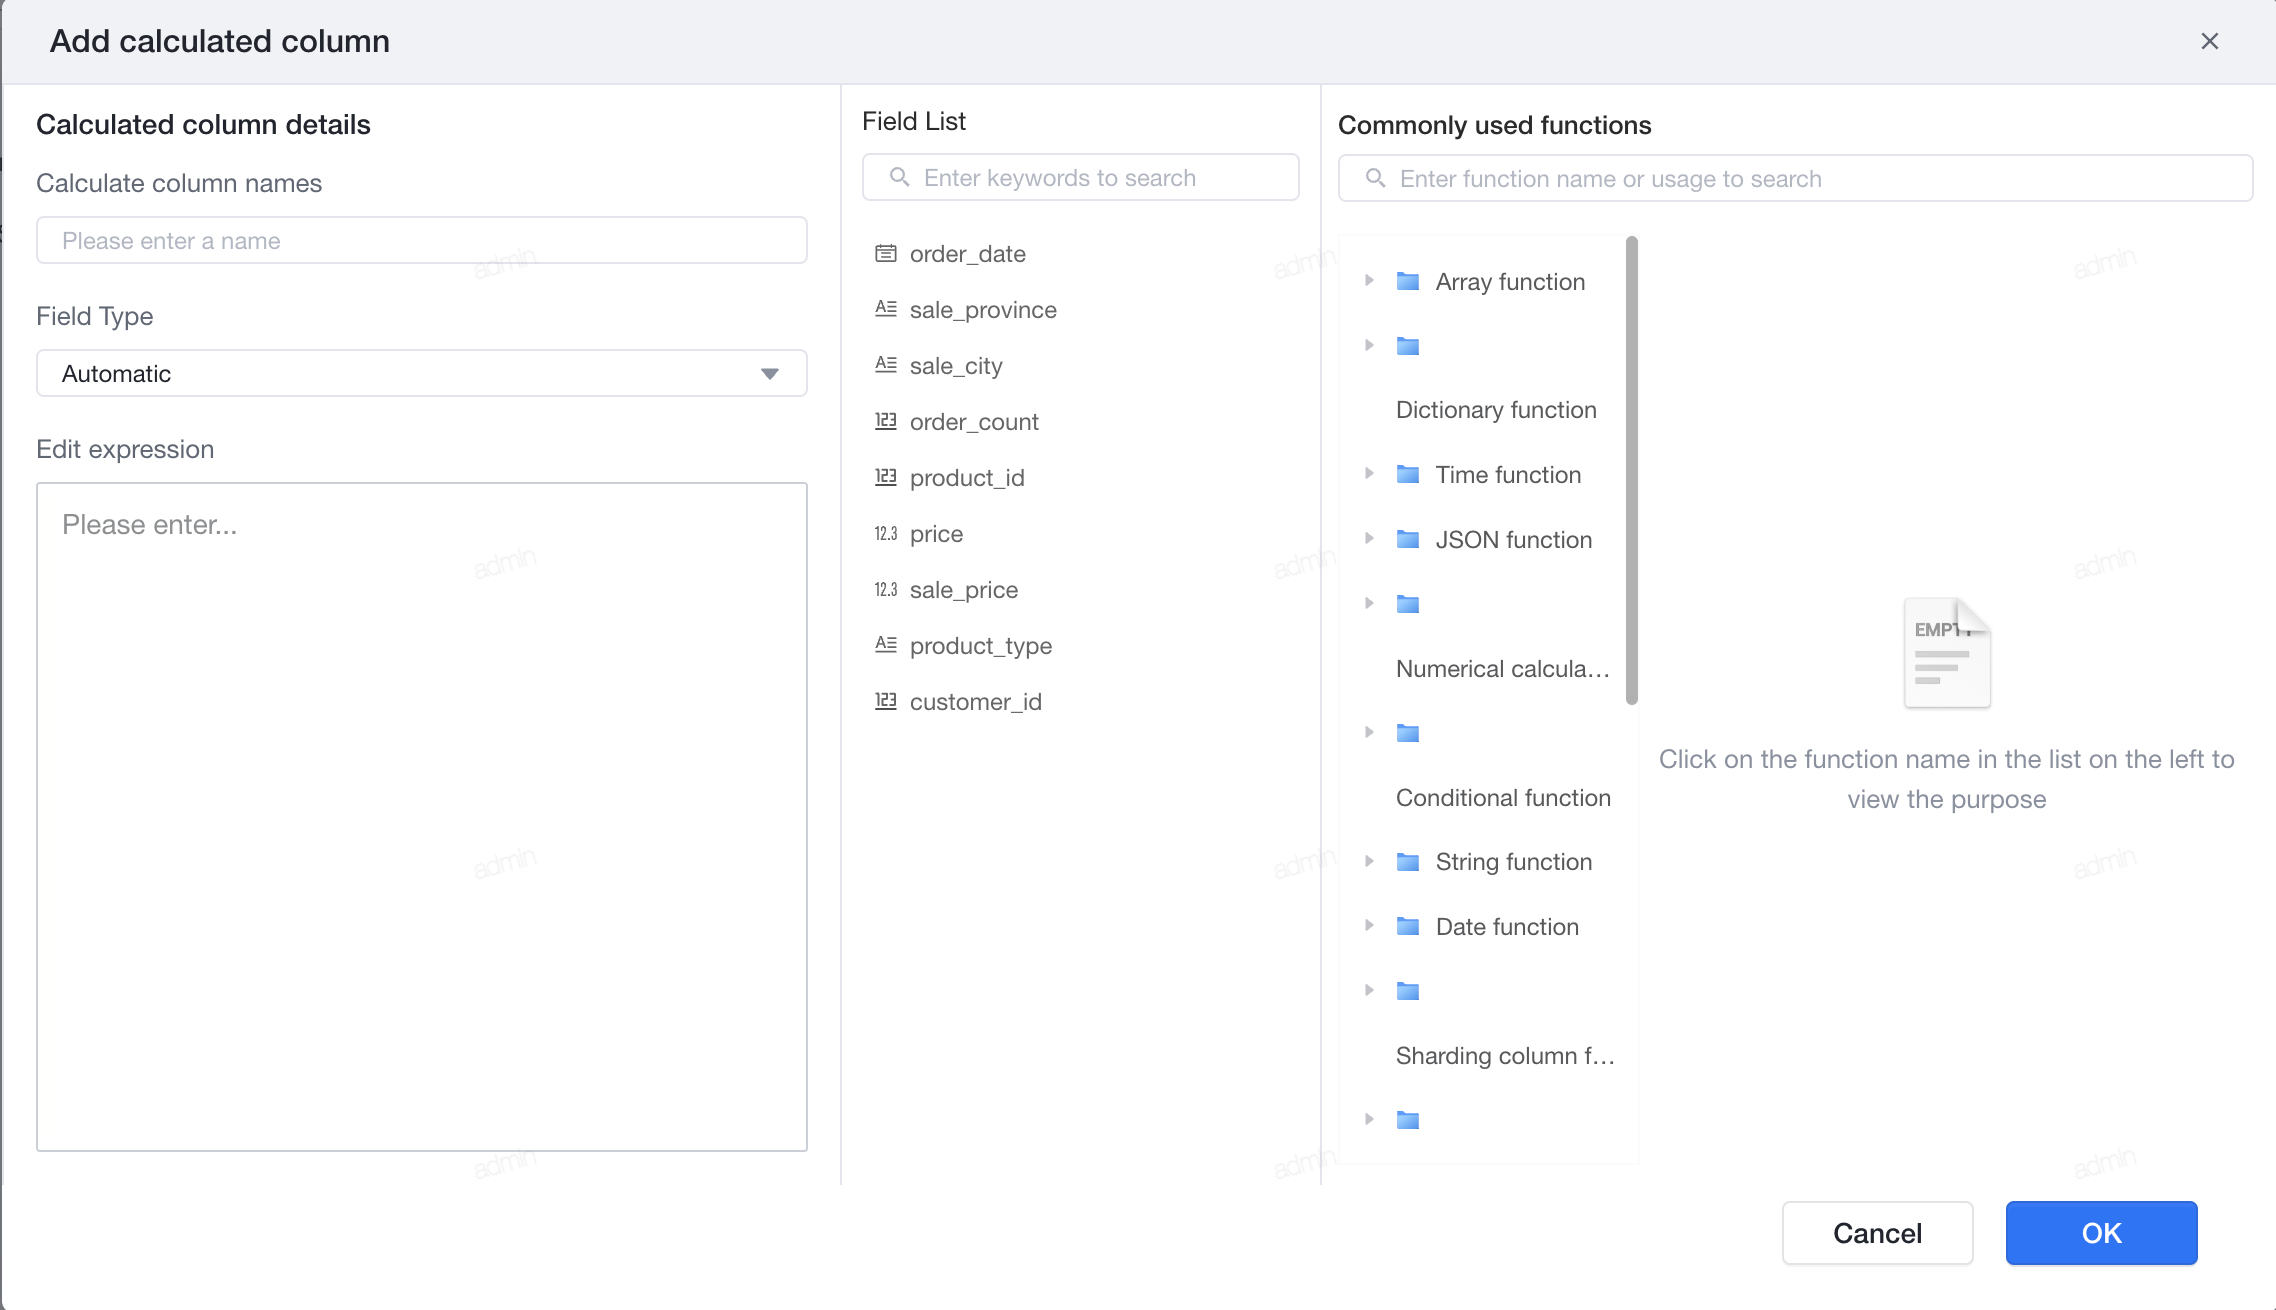Screen dimensions: 2276x1310
Task: Focus the Calculate column names input
Action: tap(422, 240)
